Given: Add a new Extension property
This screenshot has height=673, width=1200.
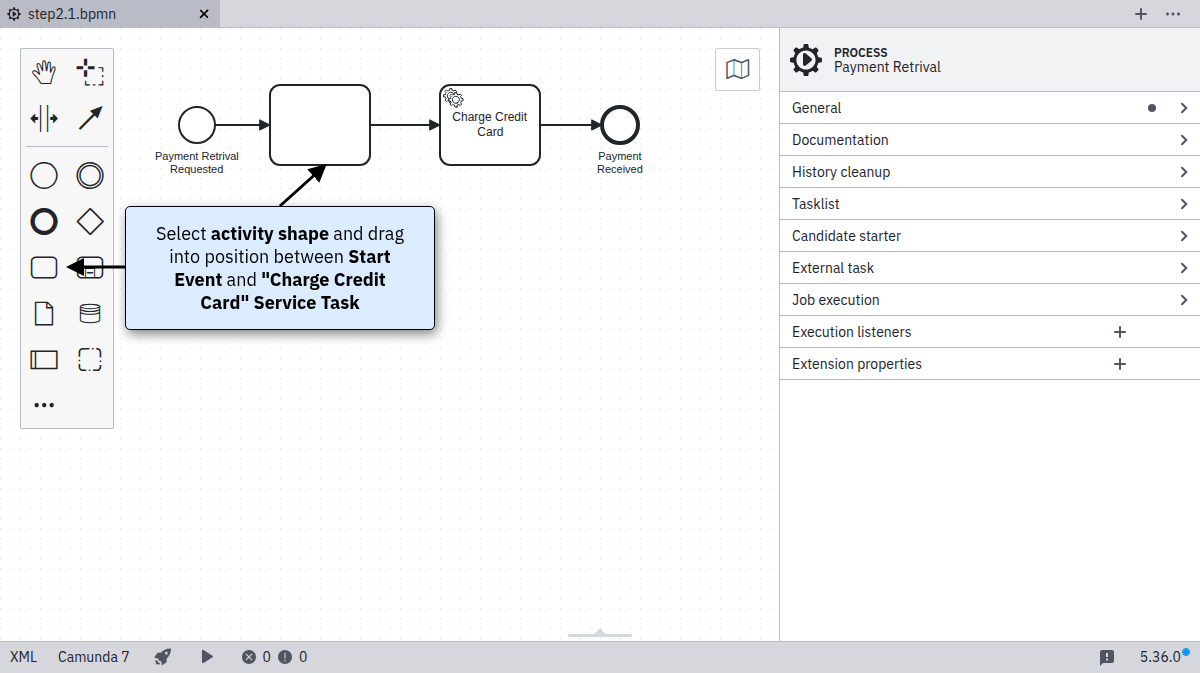Looking at the screenshot, I should coord(1120,364).
